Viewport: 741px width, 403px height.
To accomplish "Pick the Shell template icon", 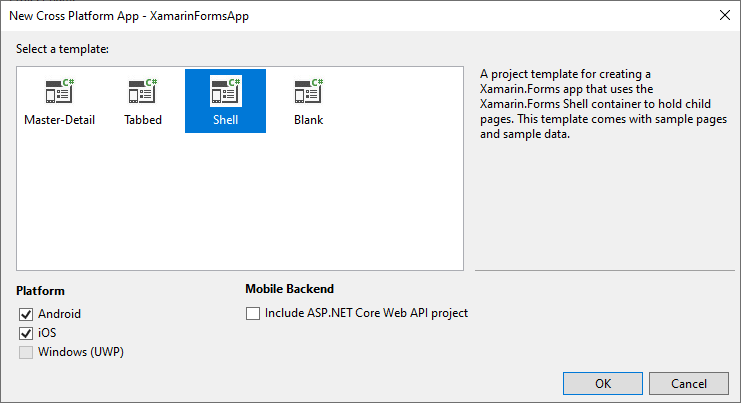I will click(225, 92).
